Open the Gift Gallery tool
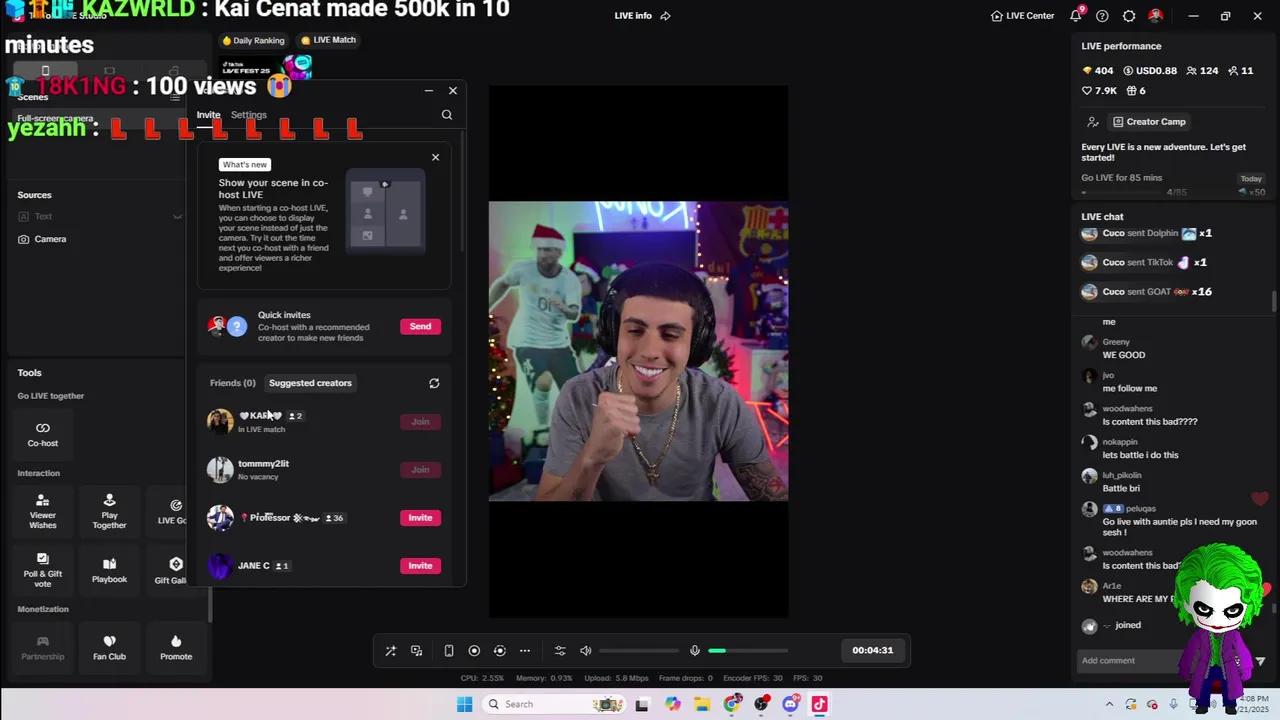1280x720 pixels. [173, 571]
